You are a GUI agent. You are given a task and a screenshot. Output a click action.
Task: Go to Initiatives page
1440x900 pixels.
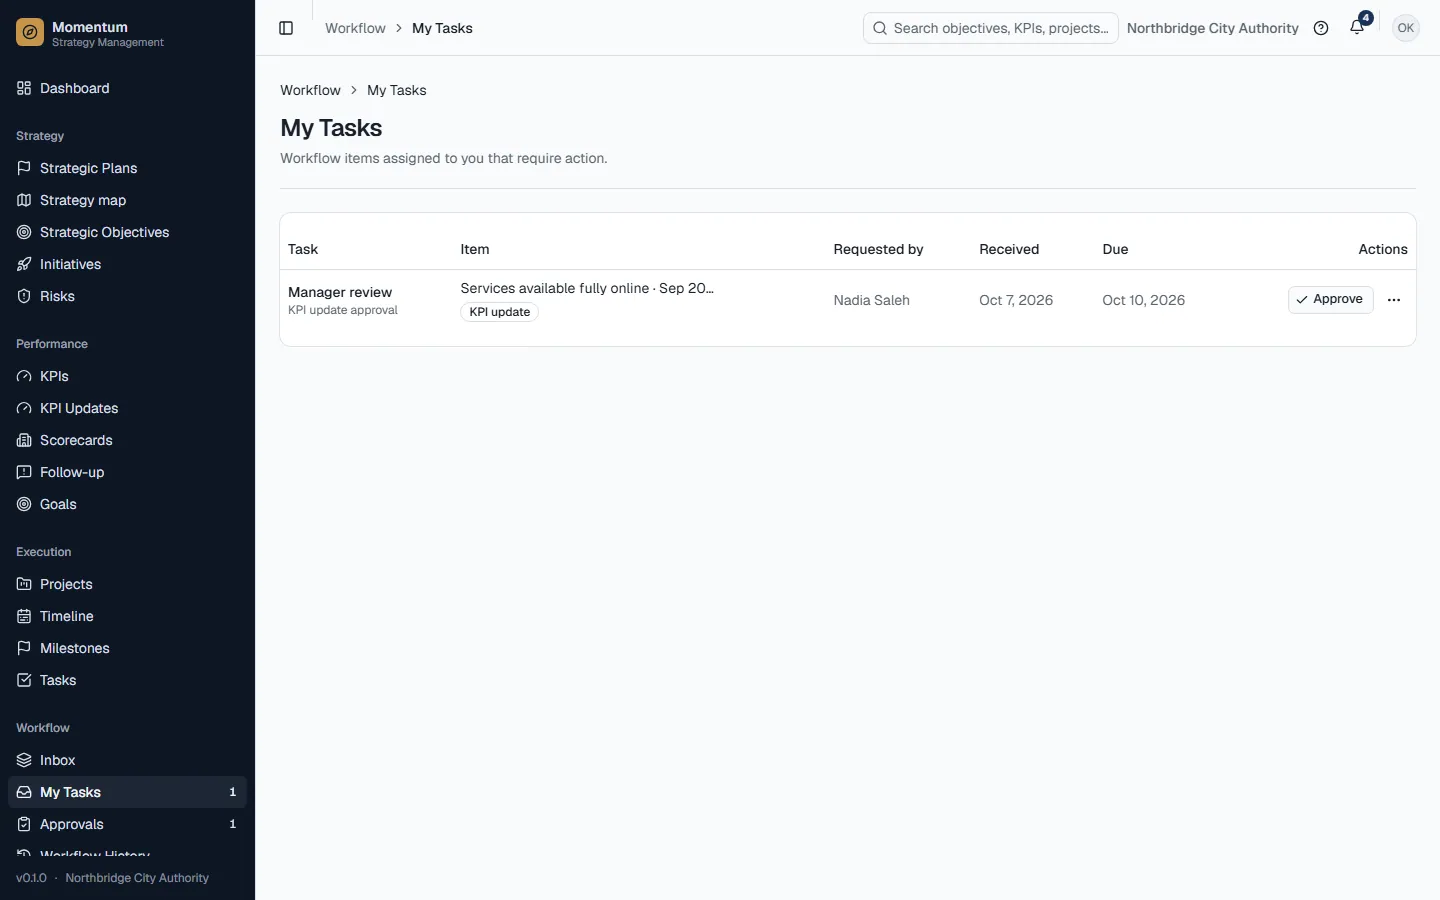tap(127, 264)
